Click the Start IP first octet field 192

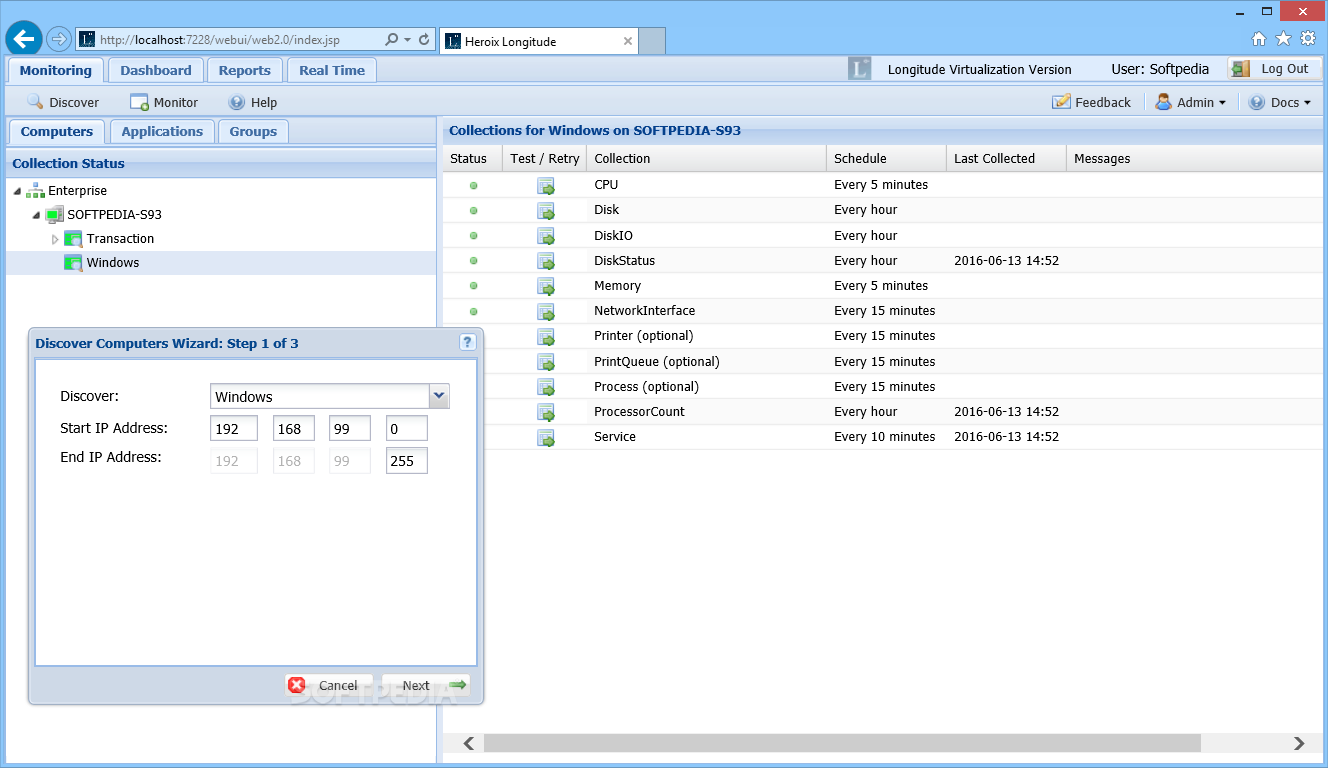(234, 428)
